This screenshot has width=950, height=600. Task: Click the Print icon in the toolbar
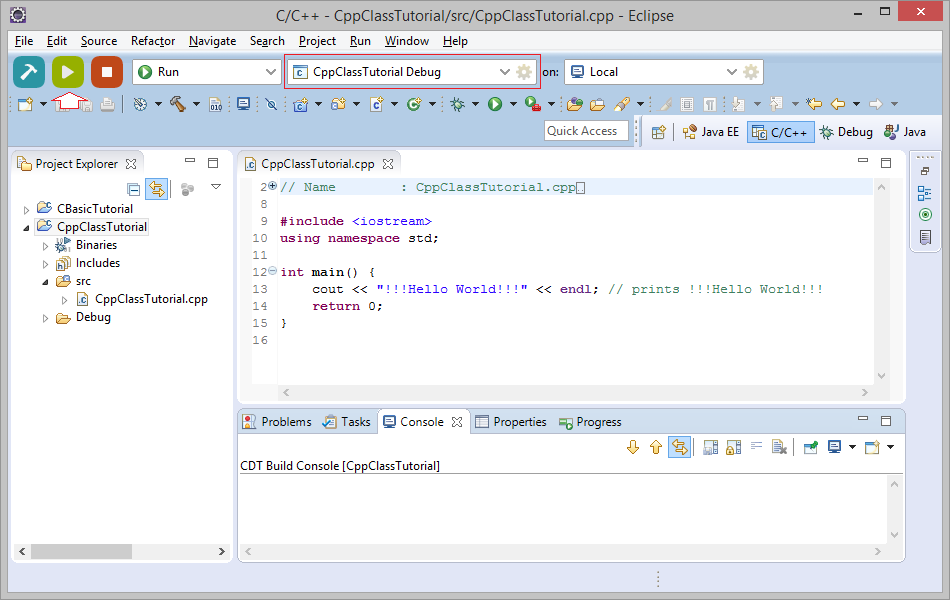pos(107,104)
